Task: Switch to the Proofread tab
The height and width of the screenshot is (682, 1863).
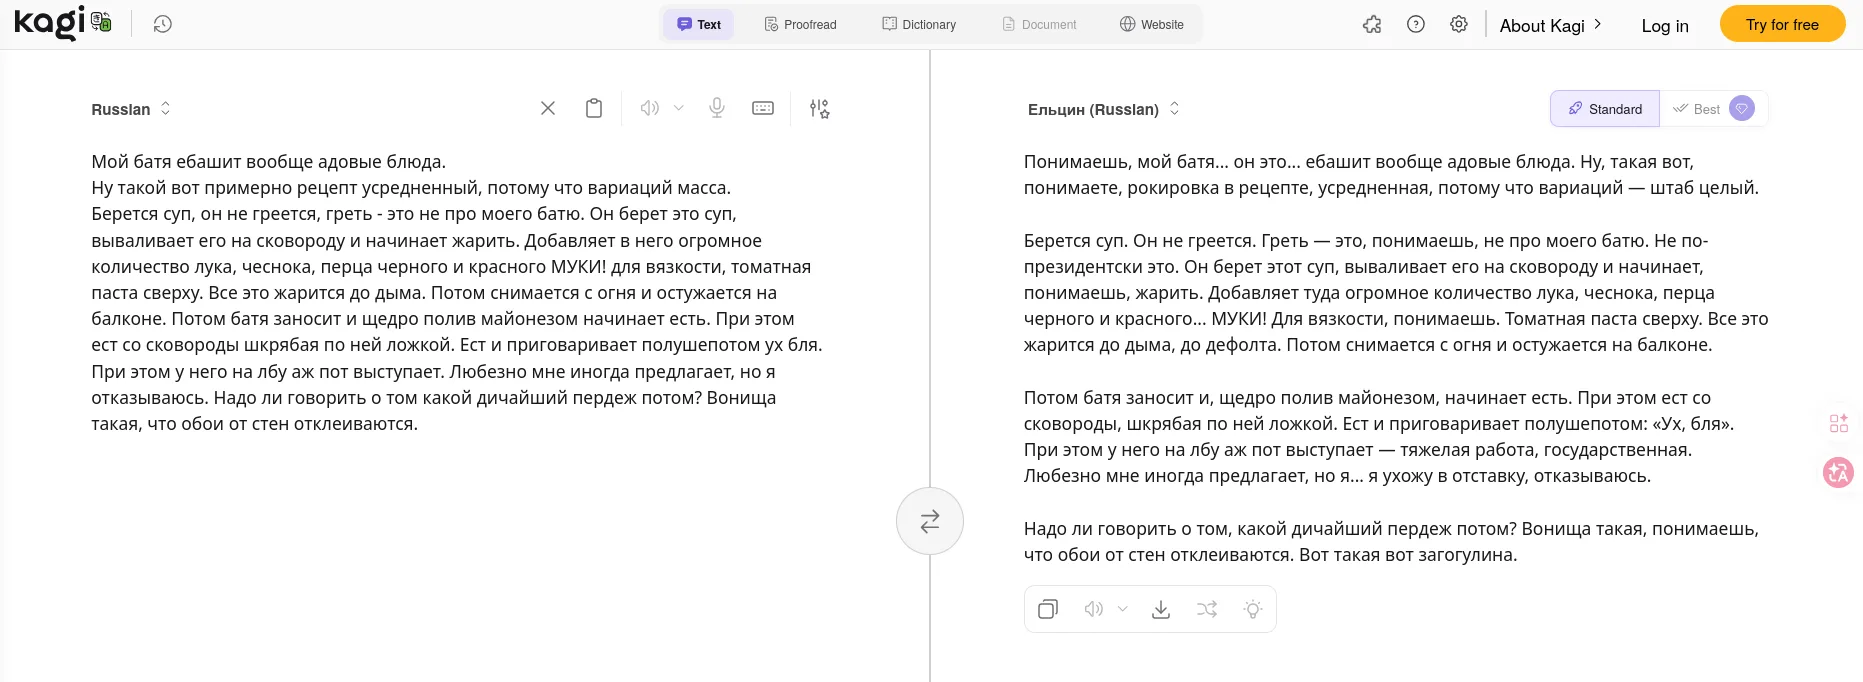Action: (800, 24)
